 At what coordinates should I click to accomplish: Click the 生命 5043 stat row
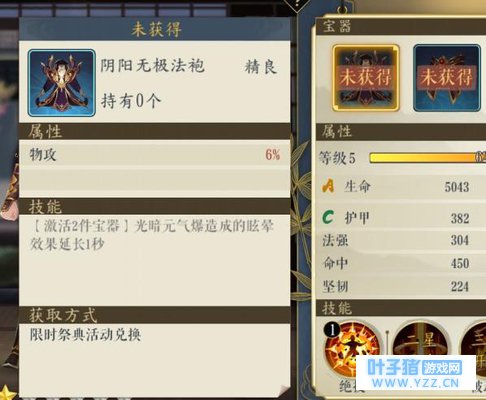pos(401,186)
